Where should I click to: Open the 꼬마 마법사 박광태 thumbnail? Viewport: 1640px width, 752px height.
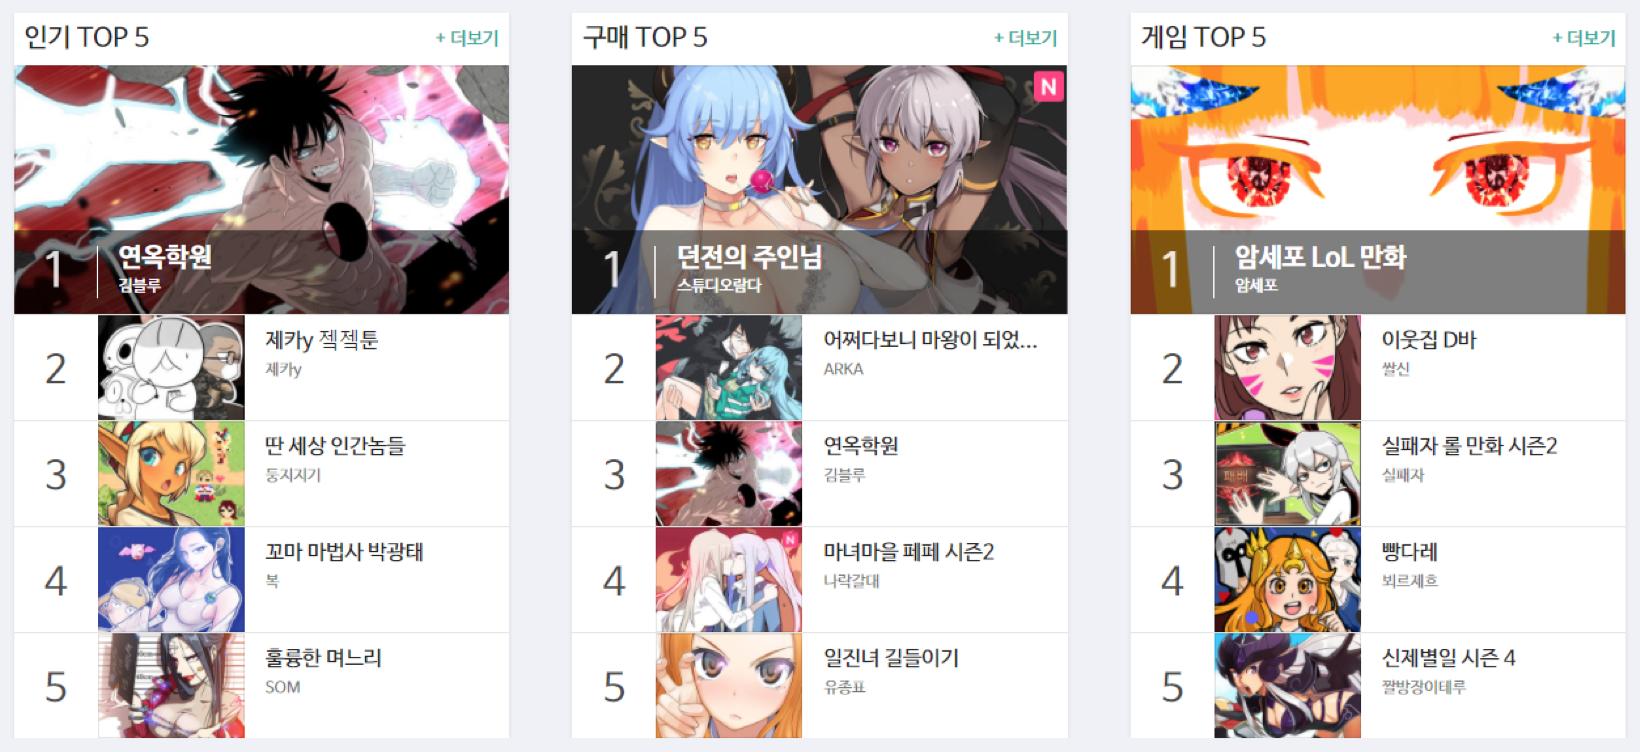point(171,580)
